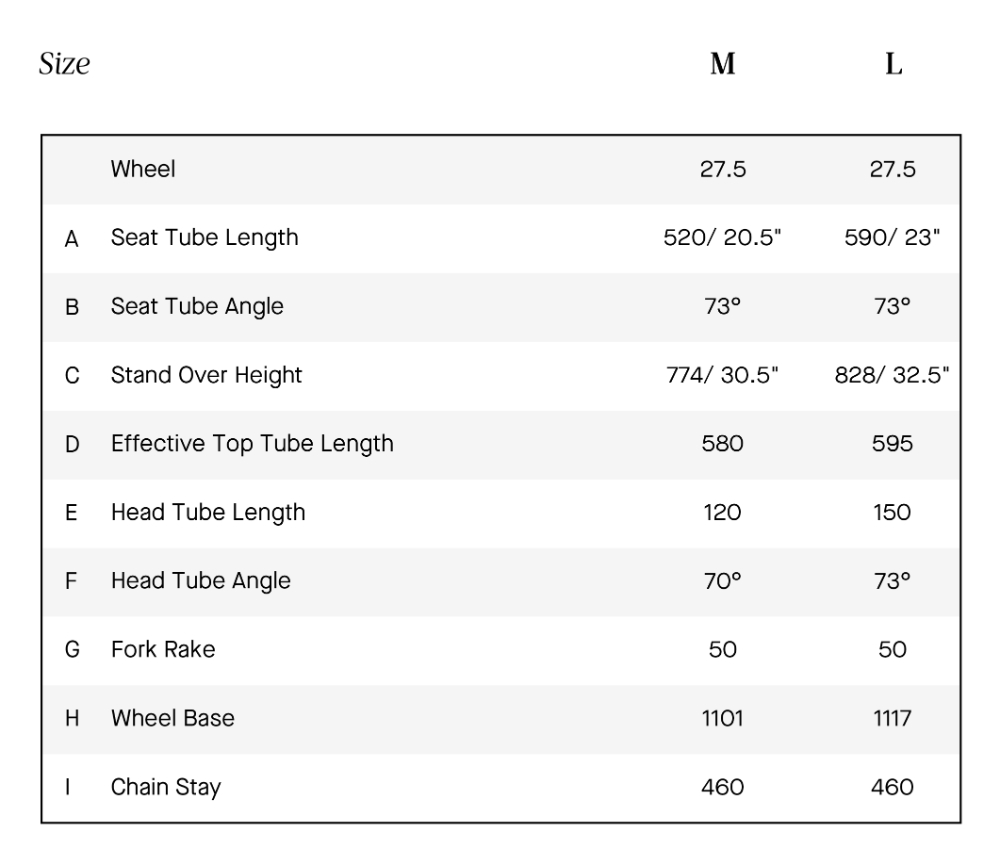Select the 1101 wheel base value
1000x865 pixels.
[722, 718]
